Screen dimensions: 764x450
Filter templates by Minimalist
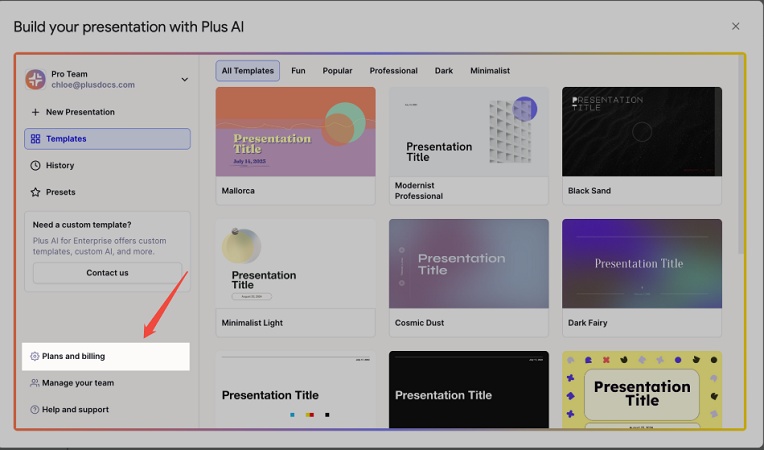(490, 71)
